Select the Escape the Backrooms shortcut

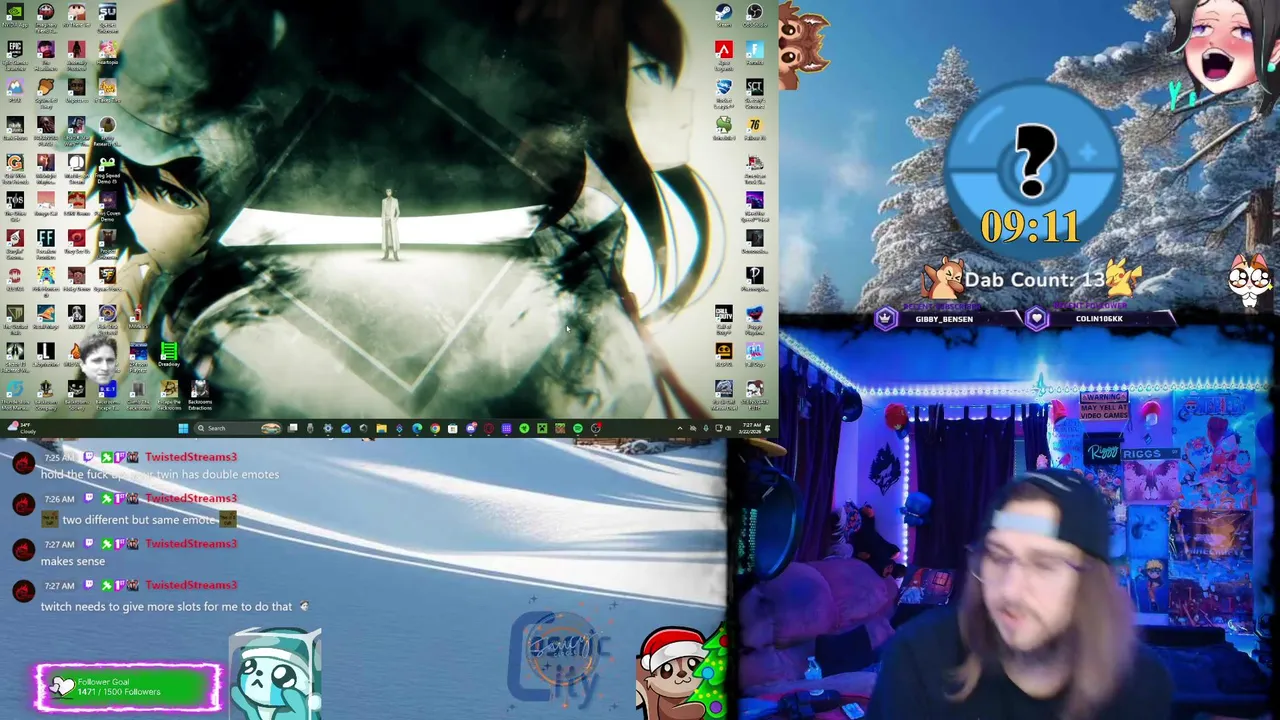(168, 394)
